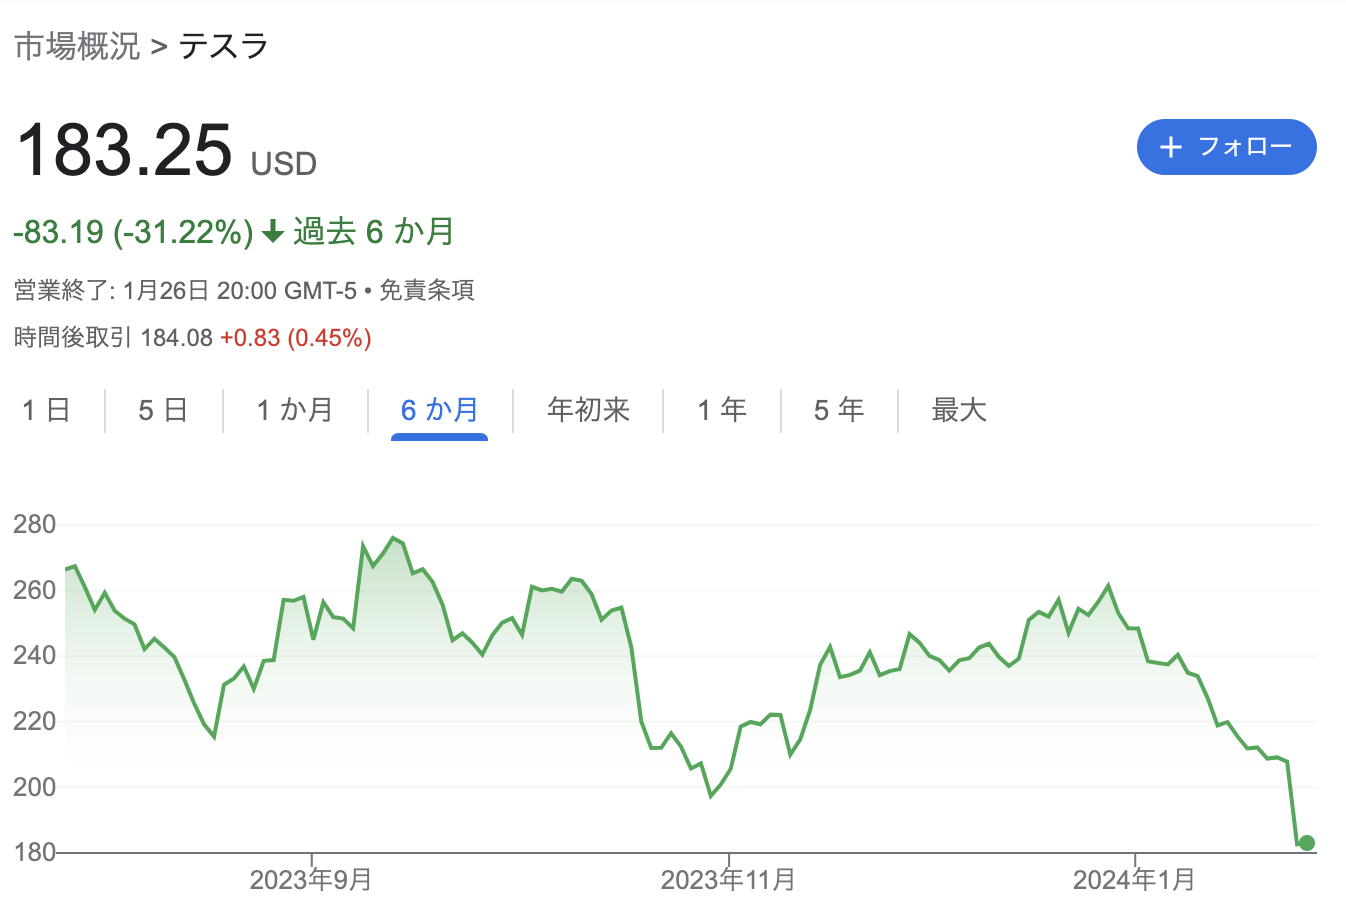
Task: Click the 時間後取引 after-hours label
Action: pos(73,338)
